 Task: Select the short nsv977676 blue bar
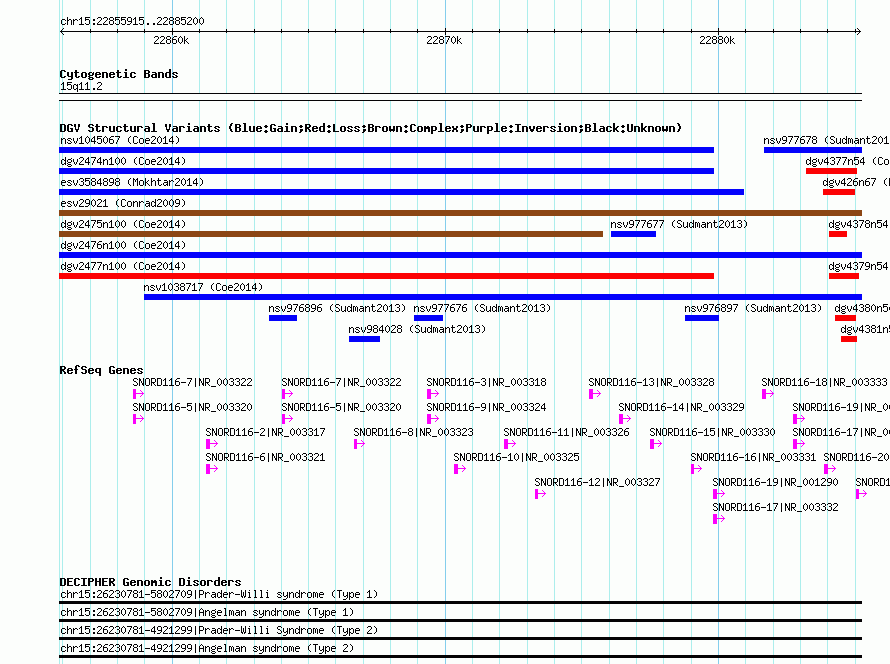(429, 318)
